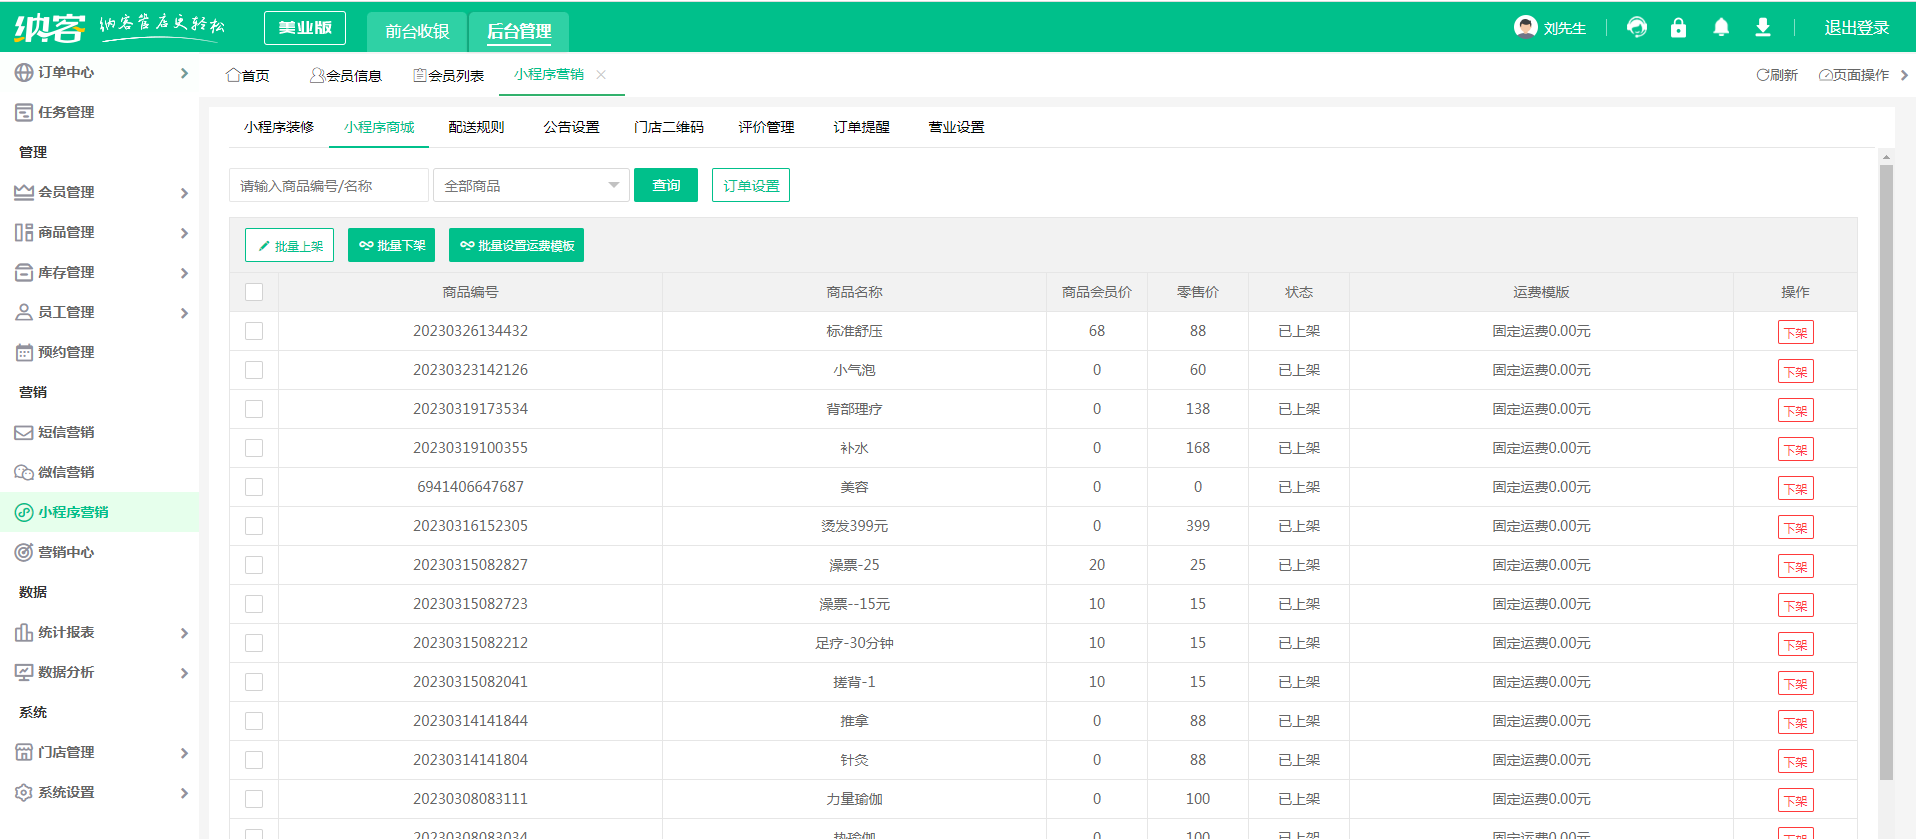
Task: Switch to the 小程序装修 tab
Action: click(x=279, y=127)
